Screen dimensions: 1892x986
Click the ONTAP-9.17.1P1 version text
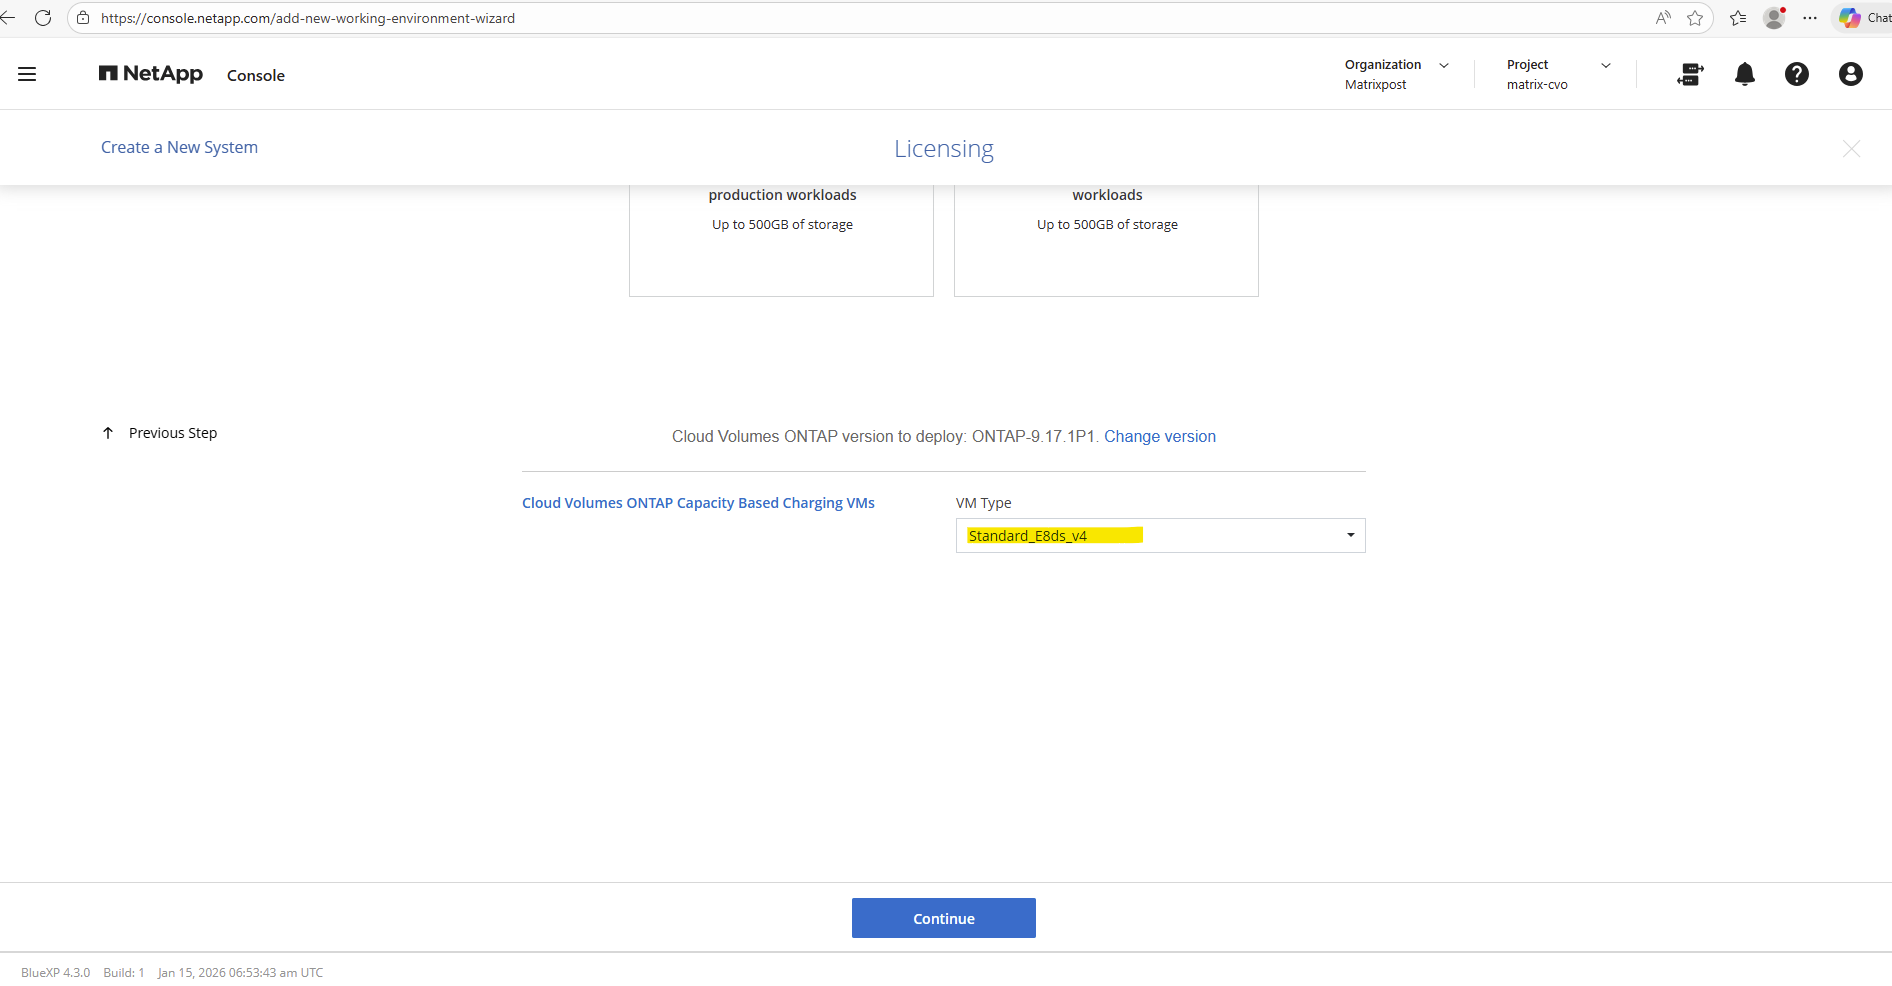1034,436
